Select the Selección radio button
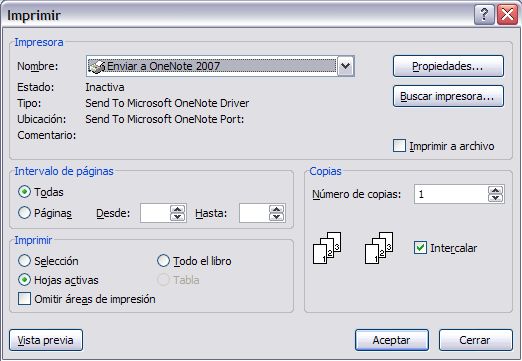522x361 pixels. 24,261
